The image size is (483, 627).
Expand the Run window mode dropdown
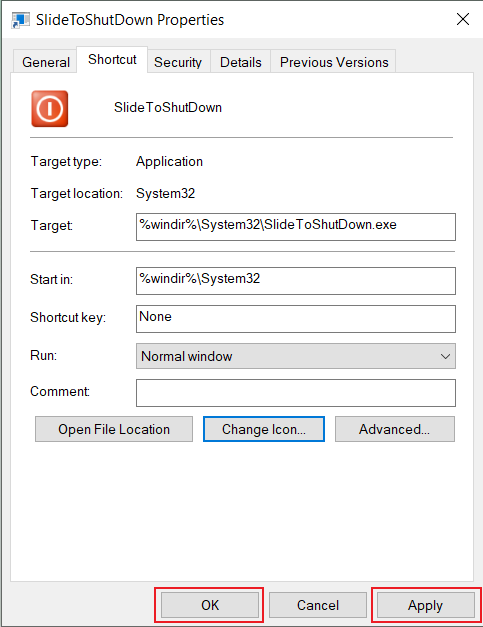(295, 356)
